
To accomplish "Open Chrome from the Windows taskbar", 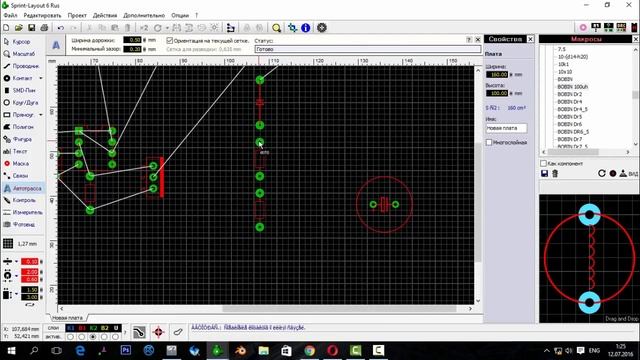I will click(309, 350).
